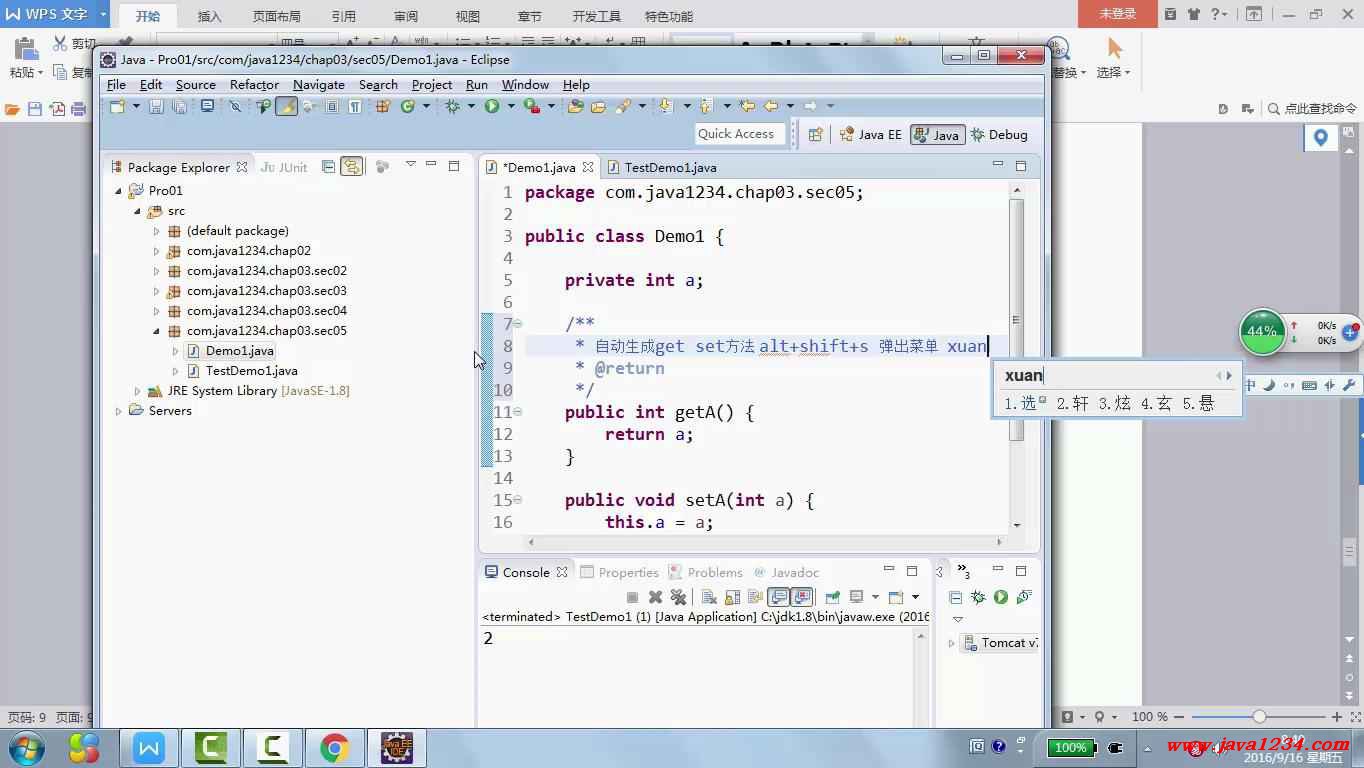
Task: Click the Windows Start button
Action: pyautogui.click(x=26, y=747)
